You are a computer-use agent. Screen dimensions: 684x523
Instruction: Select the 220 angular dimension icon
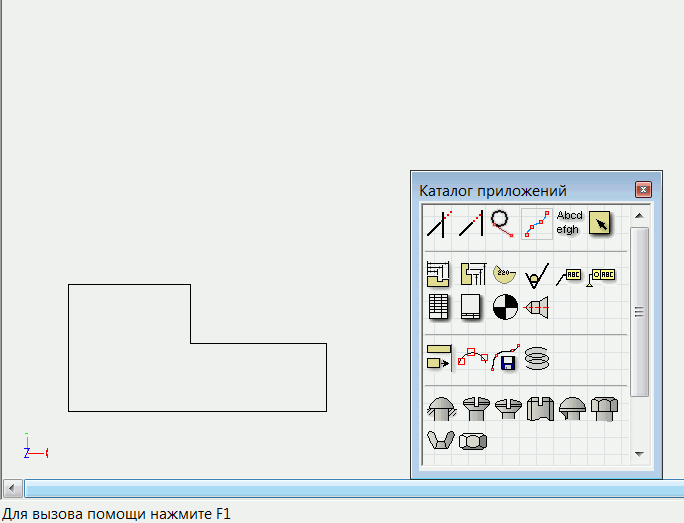coord(505,274)
